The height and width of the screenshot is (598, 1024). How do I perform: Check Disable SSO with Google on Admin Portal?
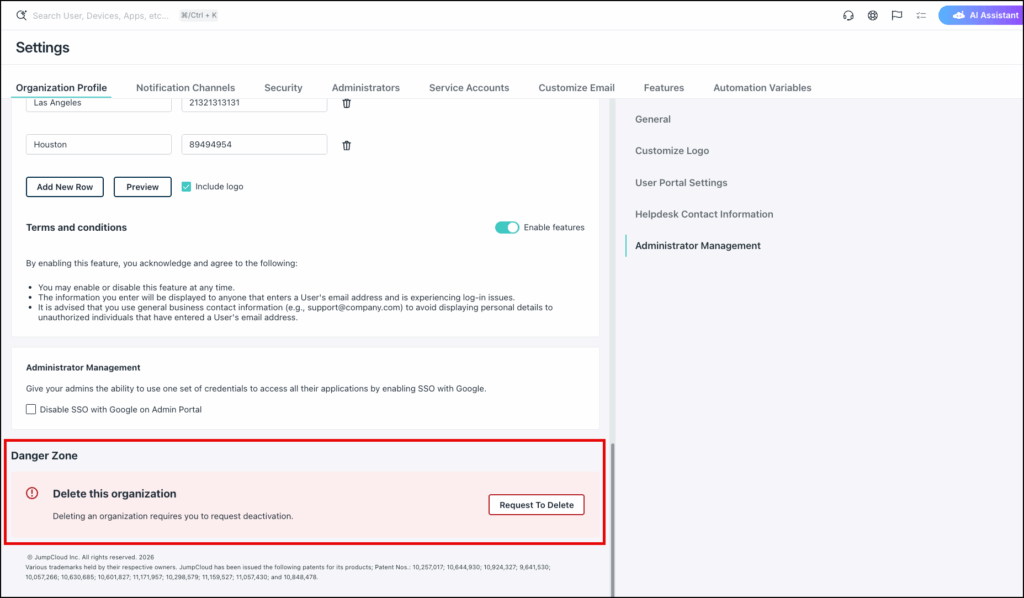(x=31, y=409)
